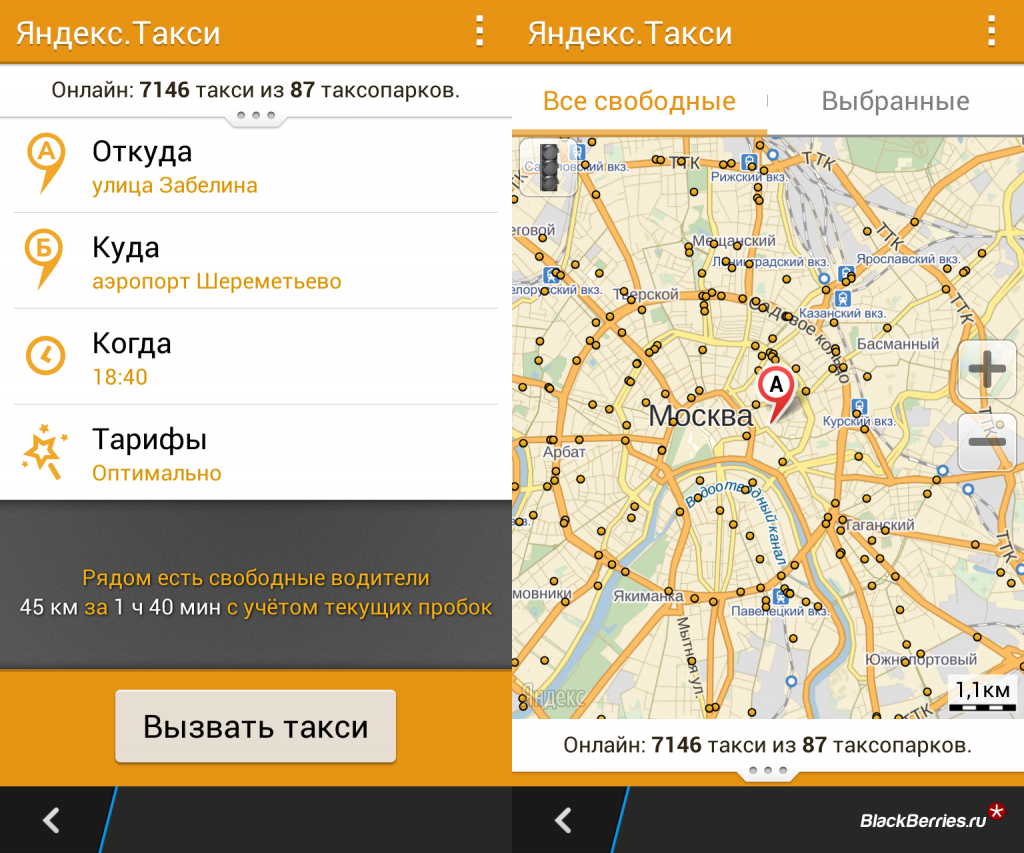Open overflow menu on right map screen

coord(991,31)
